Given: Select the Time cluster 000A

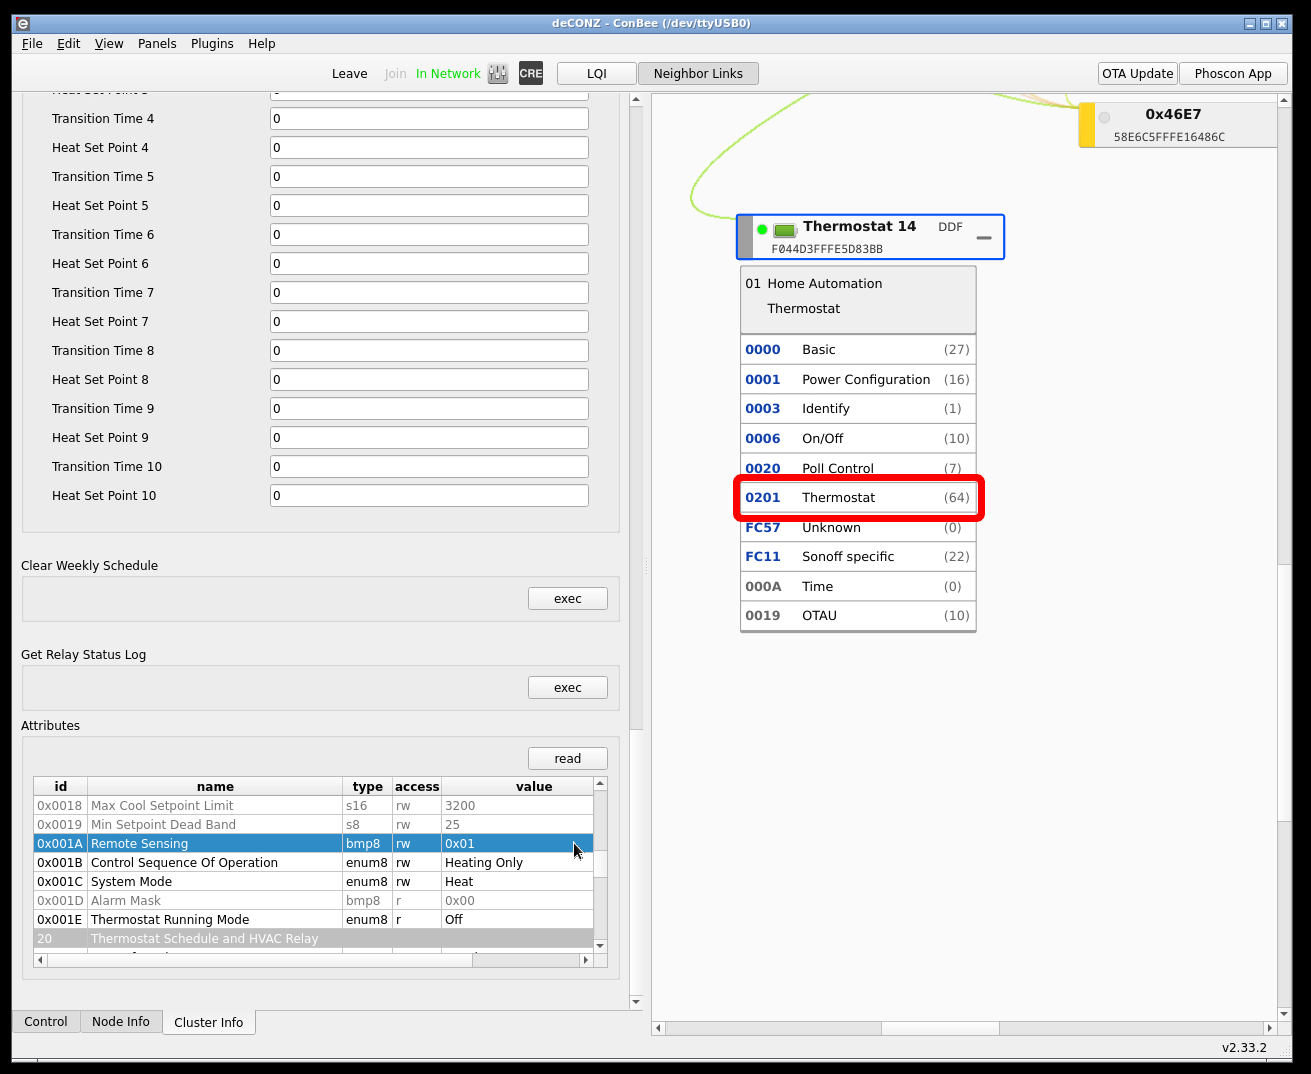Looking at the screenshot, I should click(858, 586).
